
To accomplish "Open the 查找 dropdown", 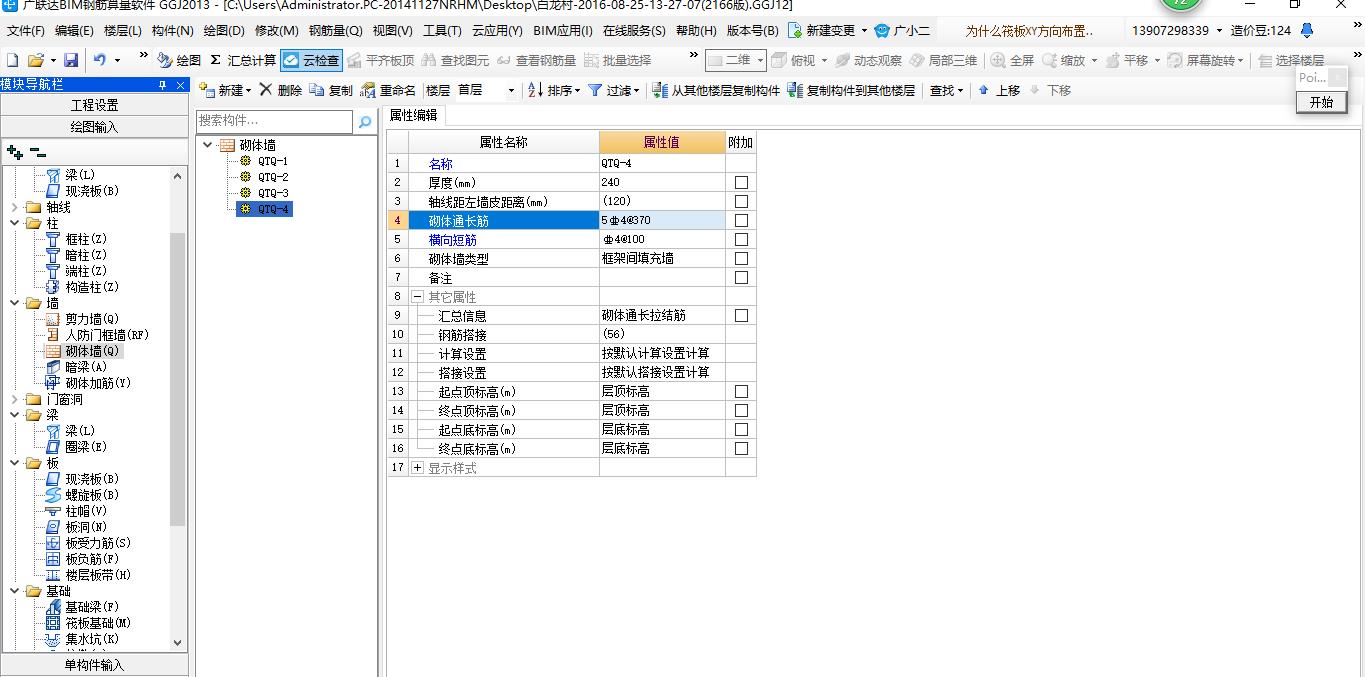I will (x=946, y=90).
